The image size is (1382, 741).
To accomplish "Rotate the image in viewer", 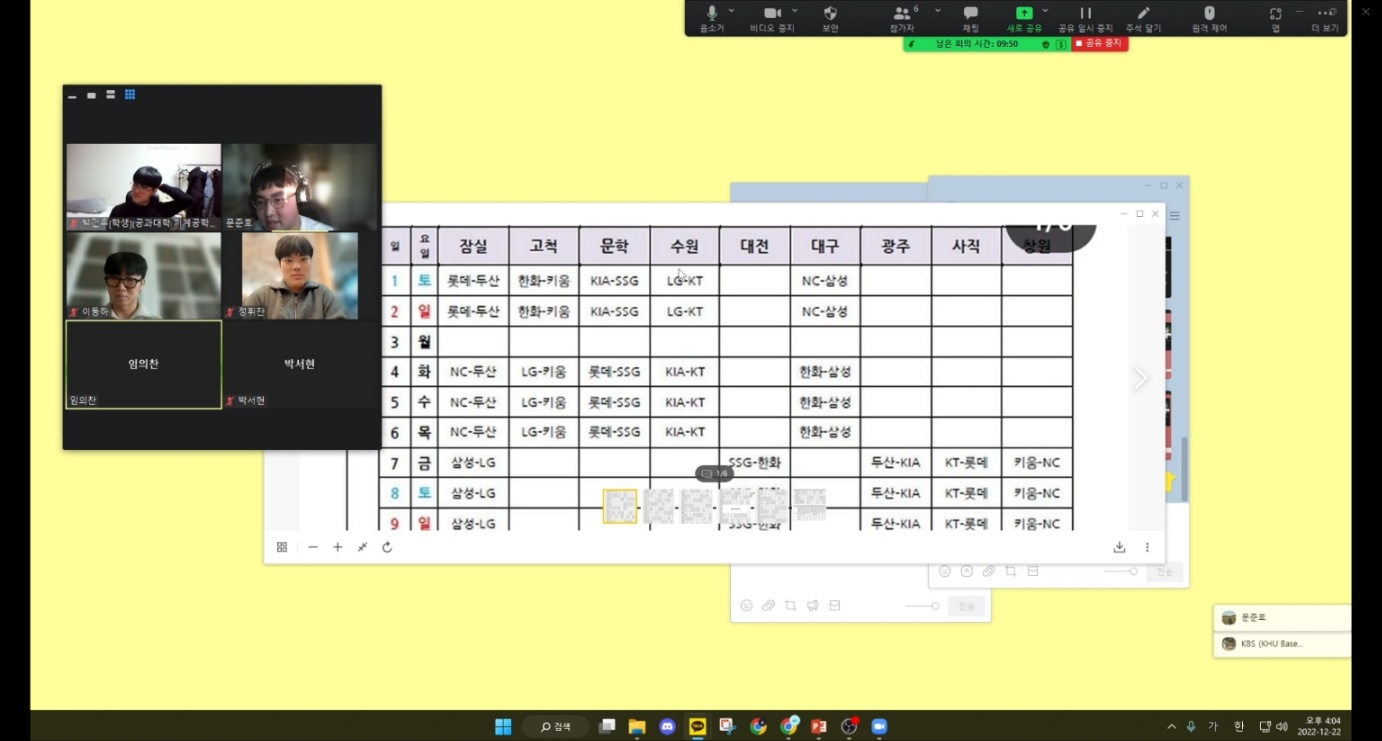I will click(387, 547).
